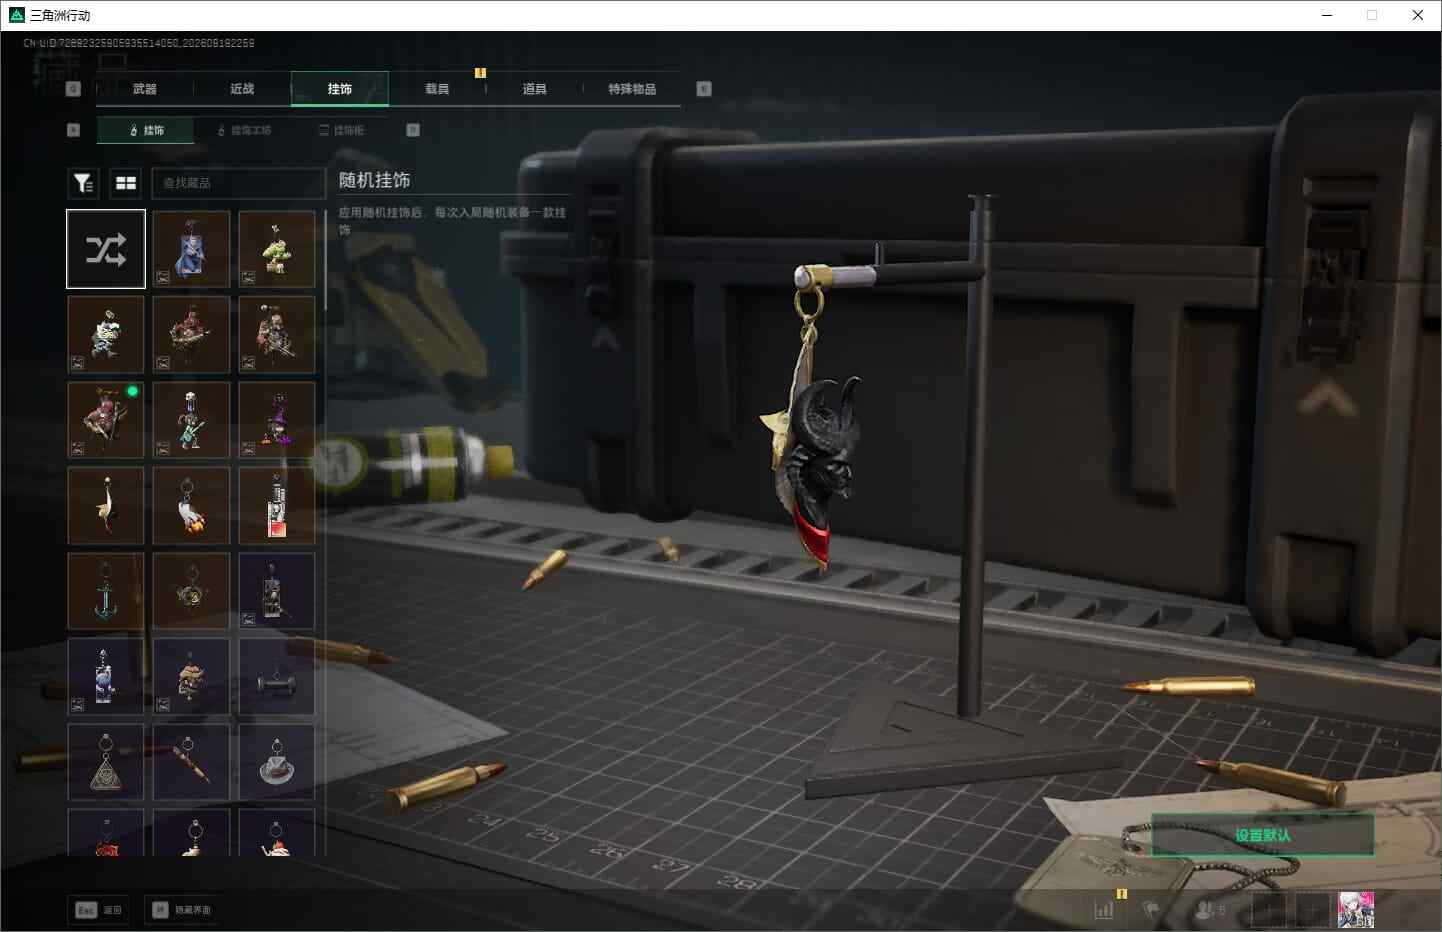
Task: Switch to the 挂饰工坊 sub-tab
Action: coord(244,130)
